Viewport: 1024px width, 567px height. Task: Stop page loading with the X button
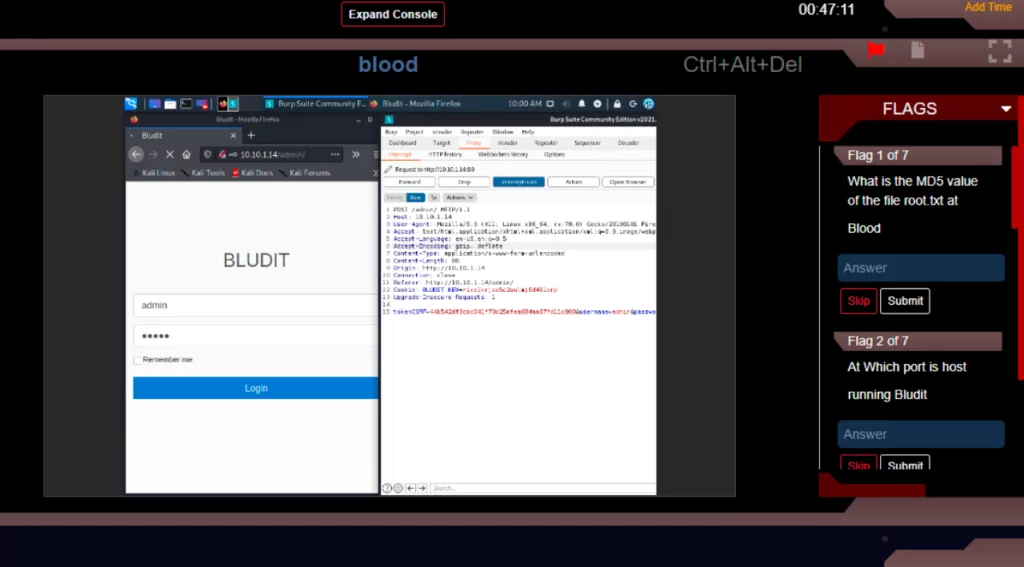click(170, 155)
